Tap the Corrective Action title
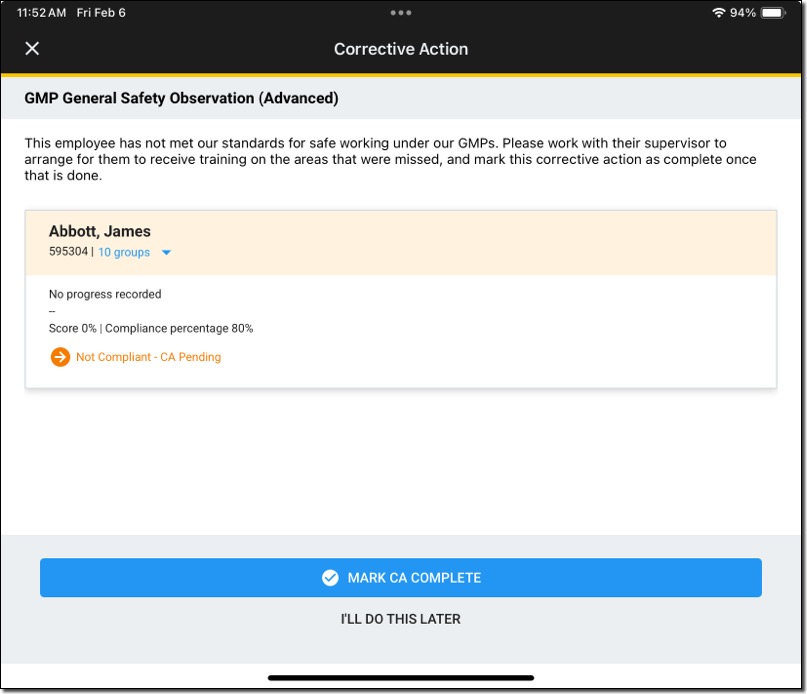The width and height of the screenshot is (807, 694). point(401,49)
